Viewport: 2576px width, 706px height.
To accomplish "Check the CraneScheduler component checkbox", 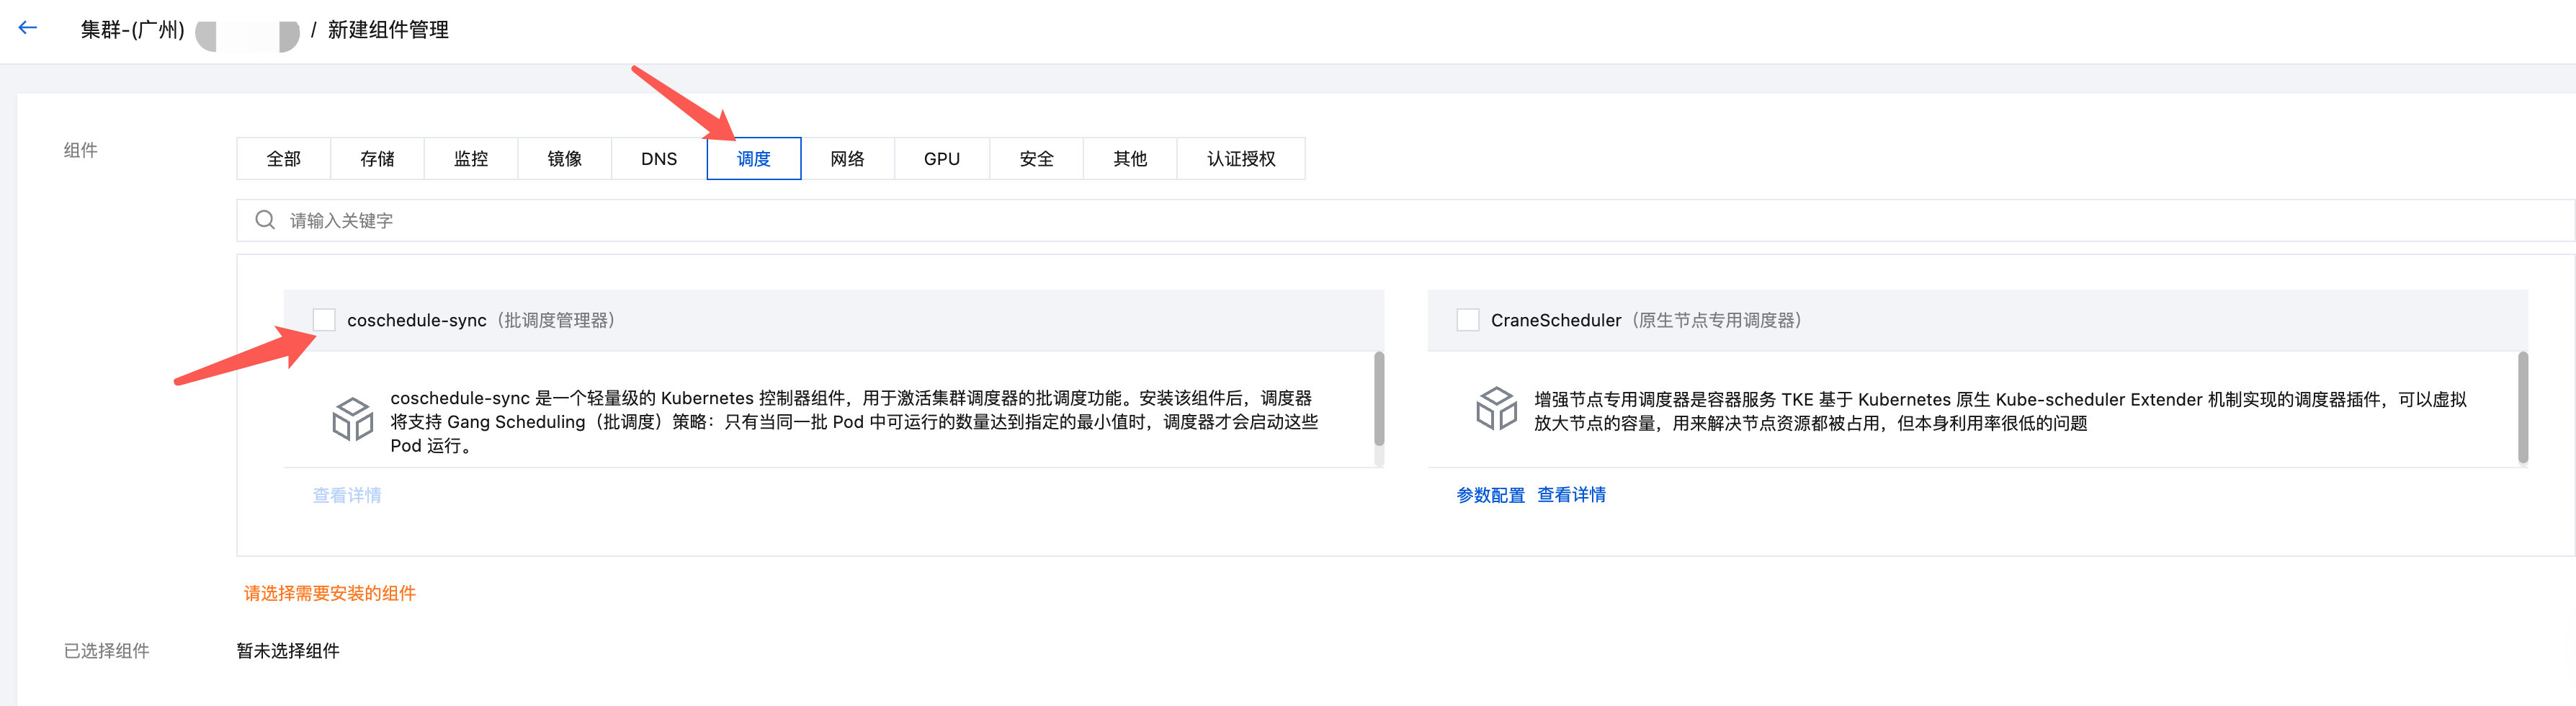I will 1468,320.
